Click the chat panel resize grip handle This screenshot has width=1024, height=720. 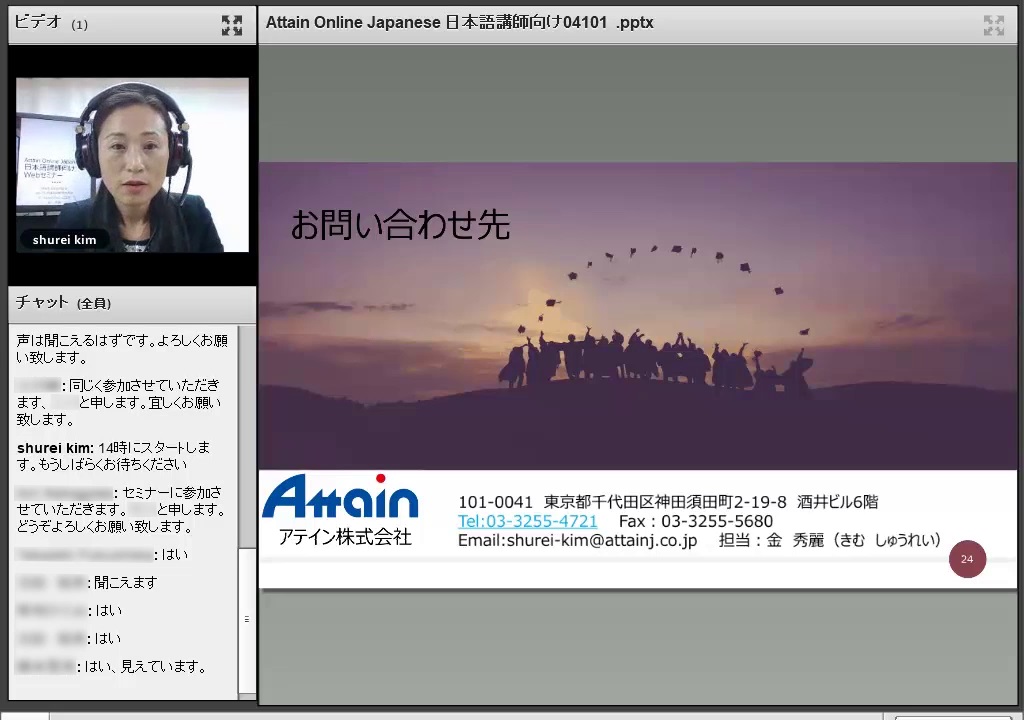point(247,619)
